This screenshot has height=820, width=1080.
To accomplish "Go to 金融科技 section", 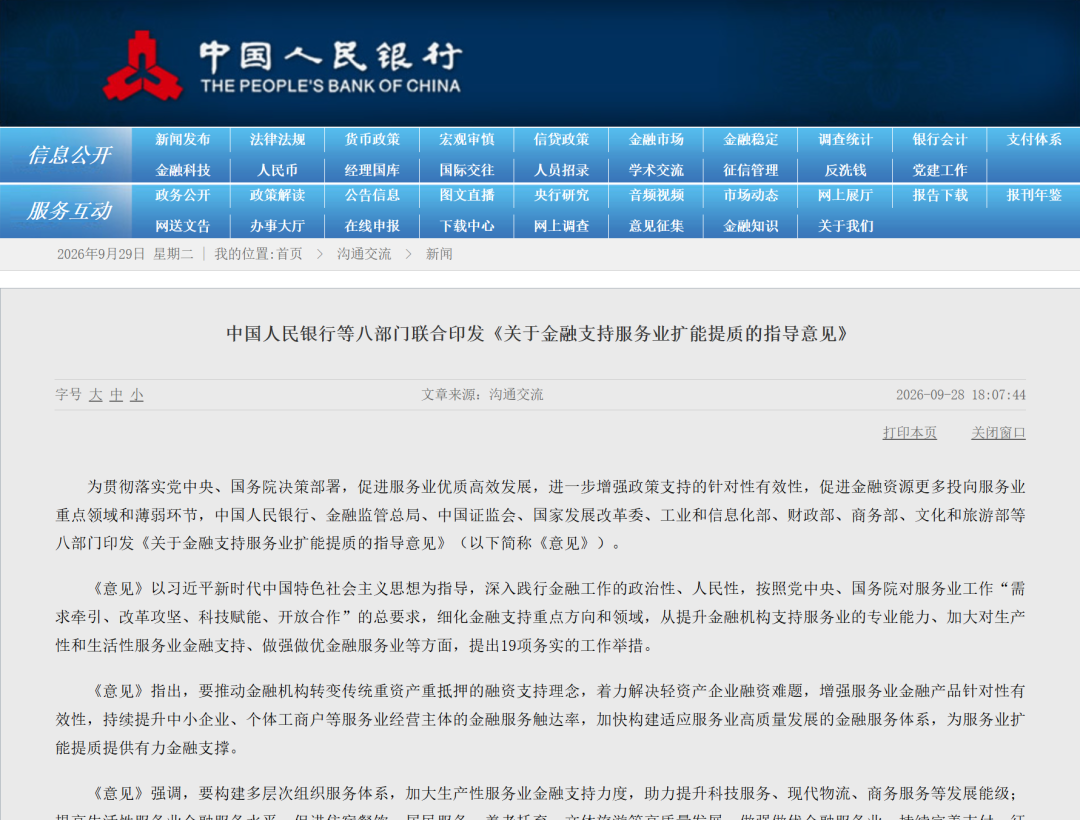I will [x=183, y=170].
